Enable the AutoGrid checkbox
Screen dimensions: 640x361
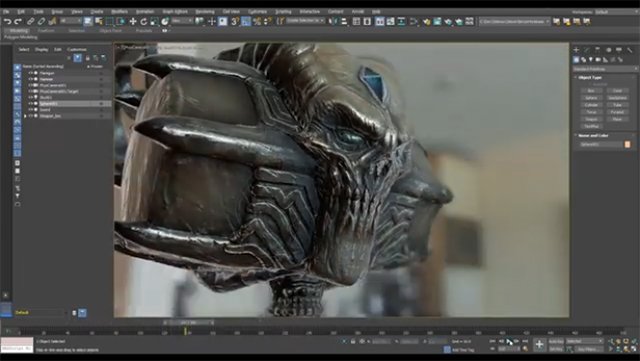(590, 84)
